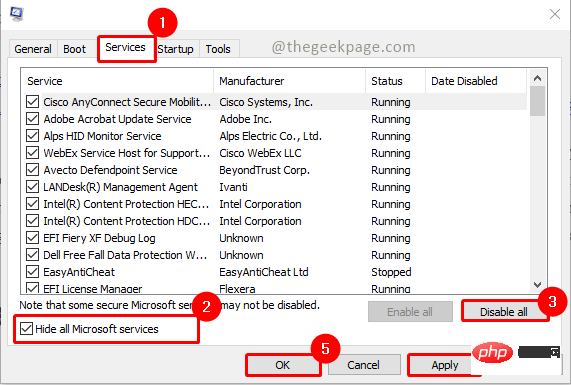Close the System Configuration window

555,14
